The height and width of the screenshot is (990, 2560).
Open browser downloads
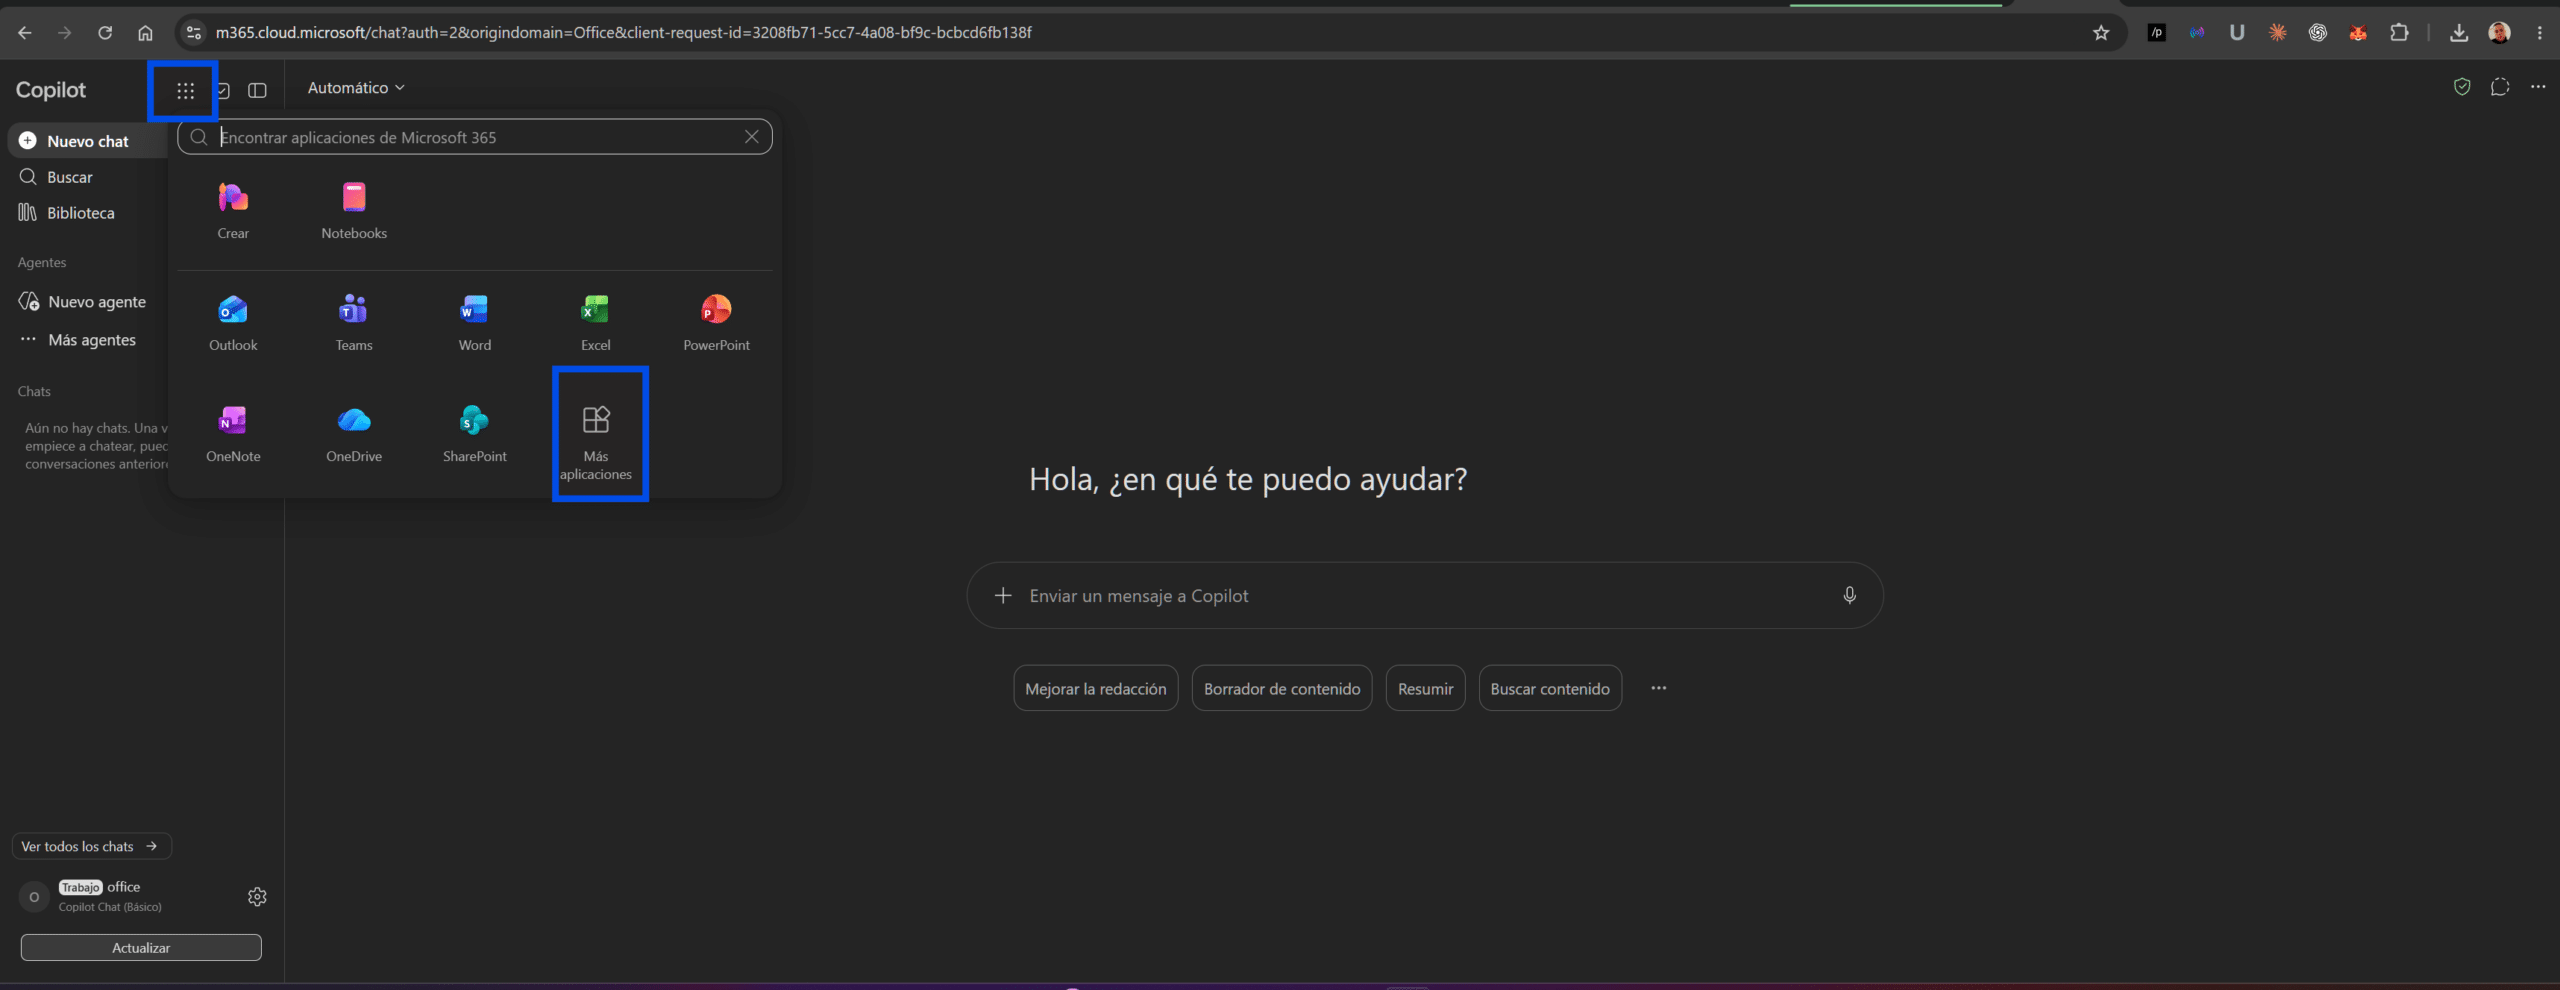[2459, 33]
